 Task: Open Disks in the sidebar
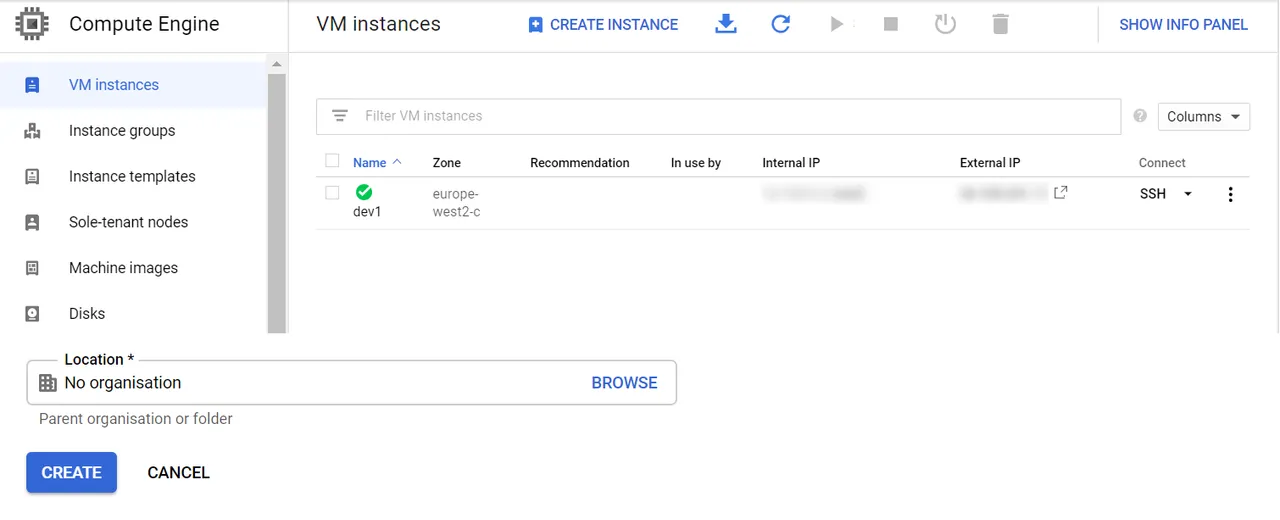[134, 314]
